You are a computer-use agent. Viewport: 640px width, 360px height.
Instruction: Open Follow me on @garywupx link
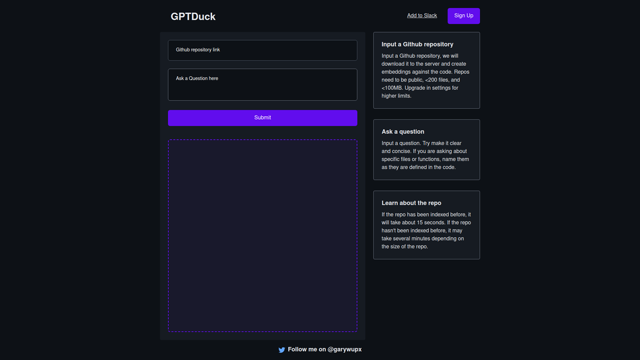click(324, 349)
